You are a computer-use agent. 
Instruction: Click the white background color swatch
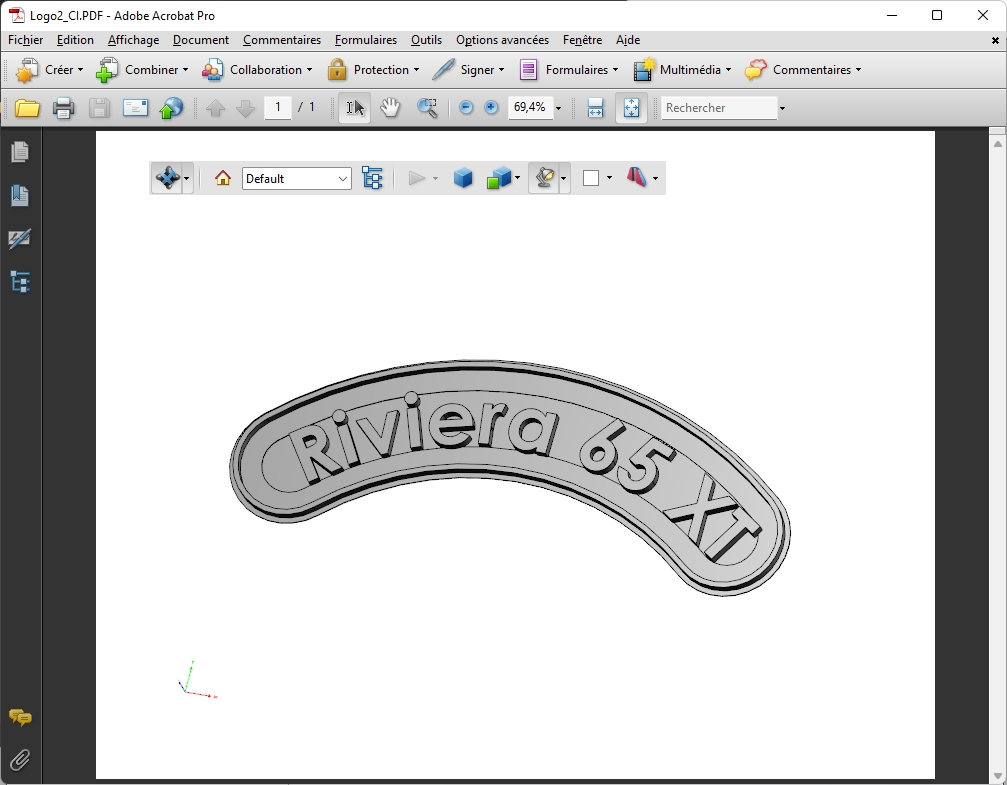pyautogui.click(x=591, y=178)
